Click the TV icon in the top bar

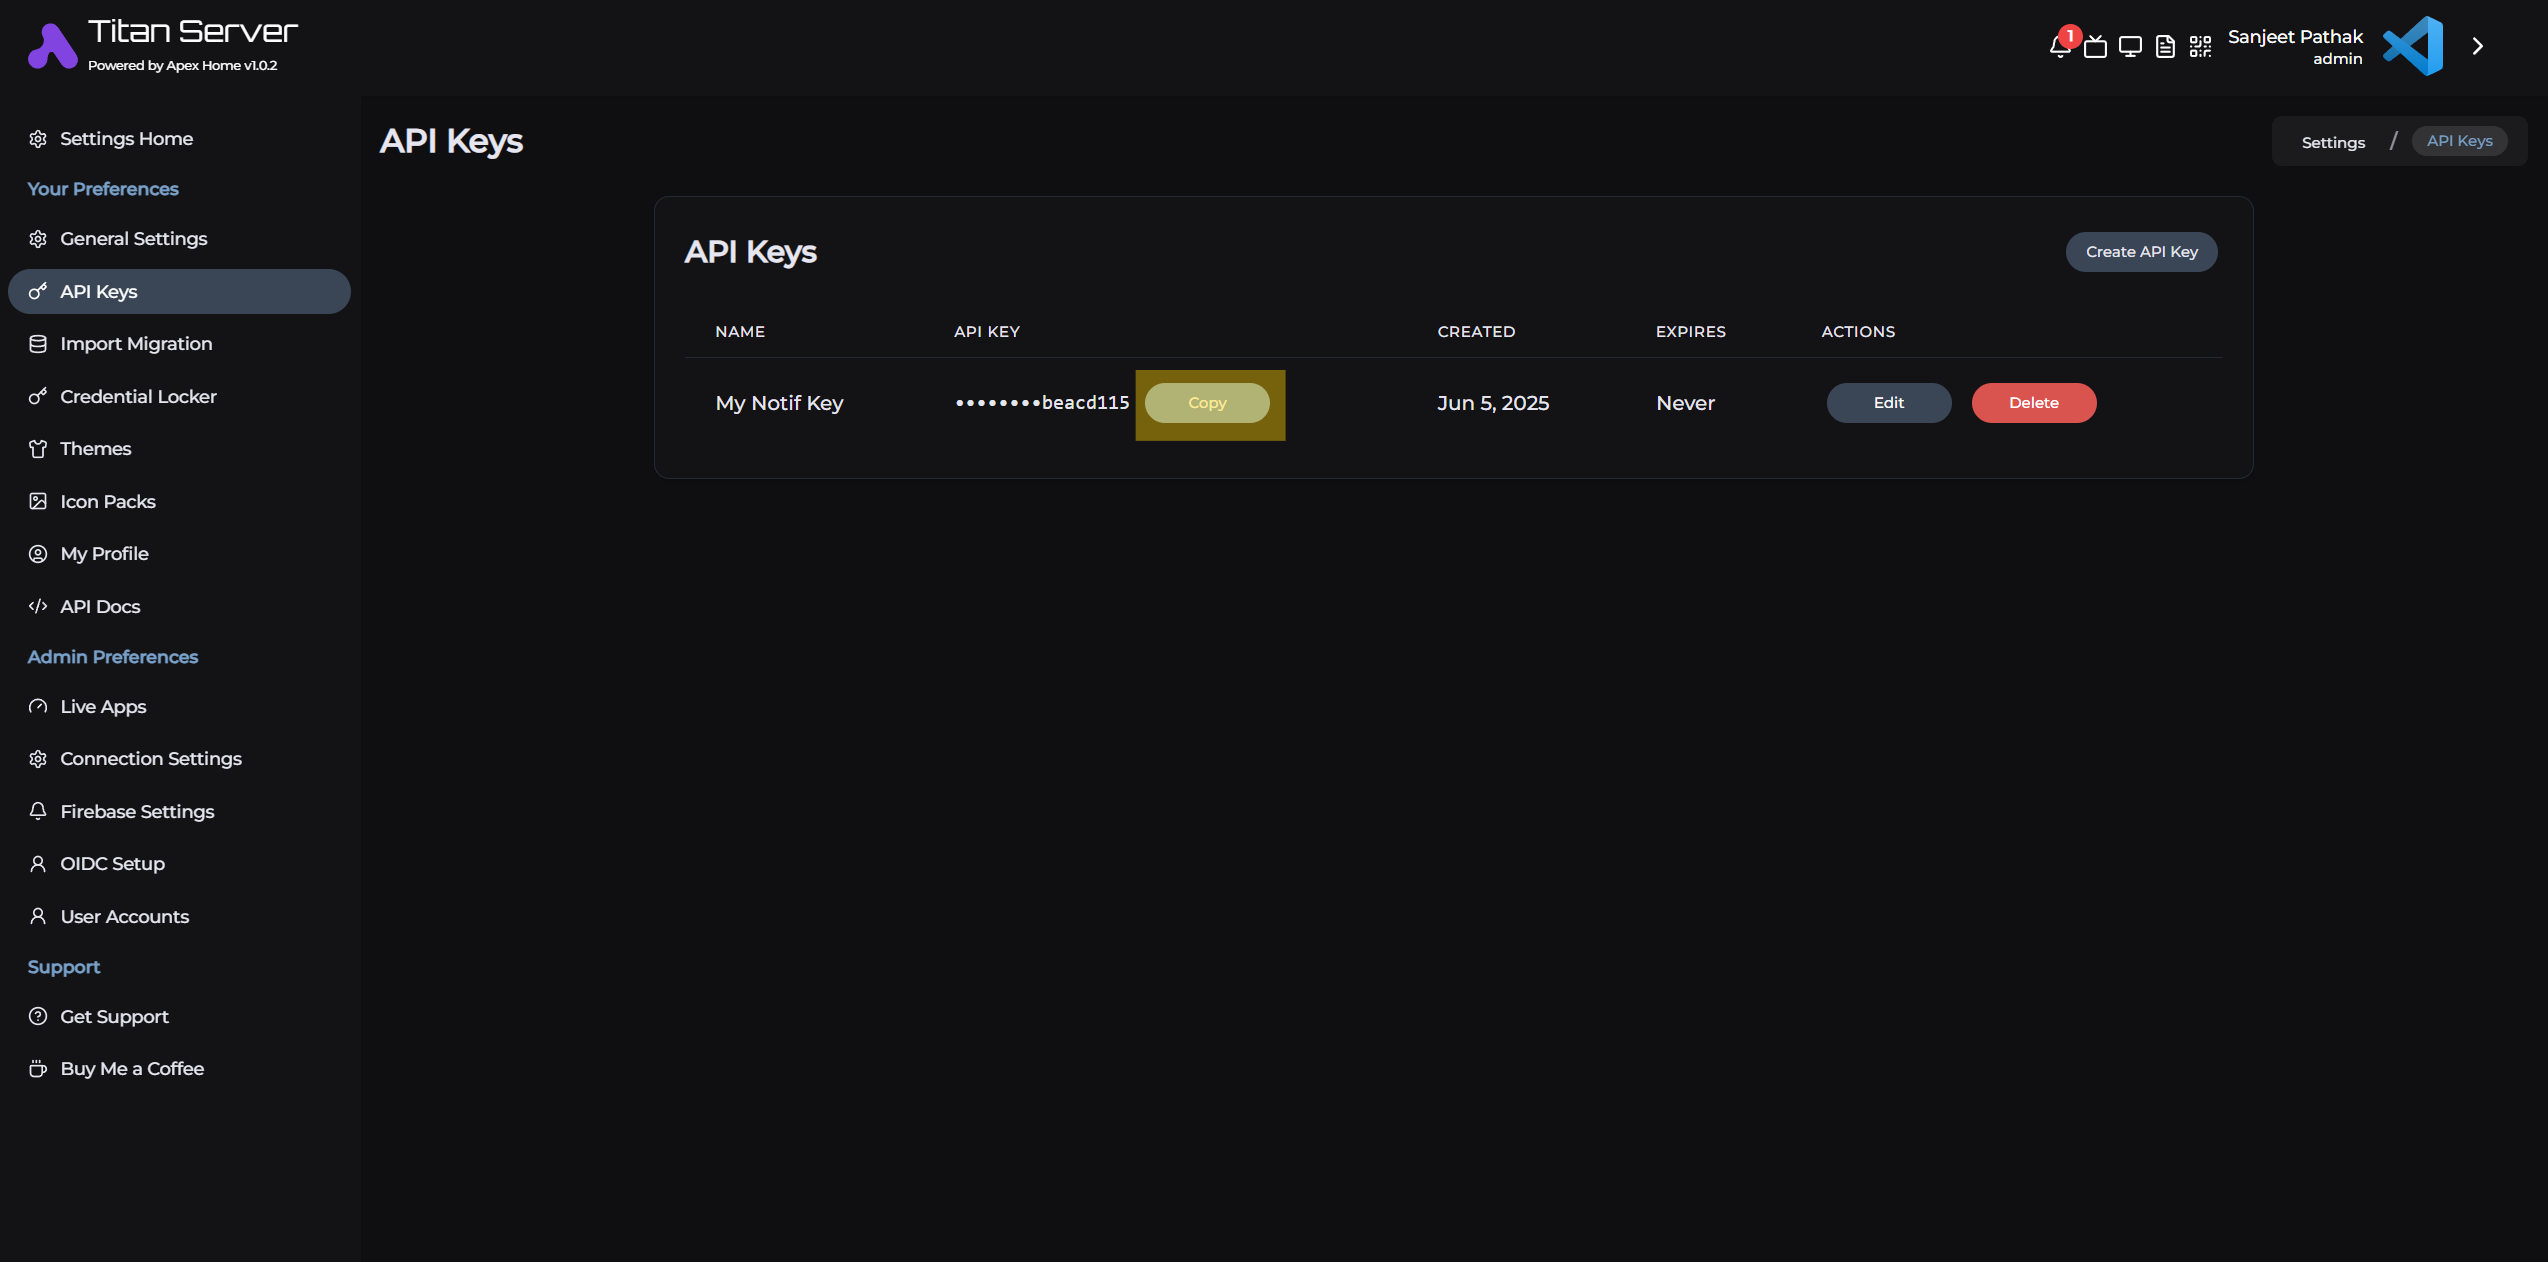[x=2096, y=46]
